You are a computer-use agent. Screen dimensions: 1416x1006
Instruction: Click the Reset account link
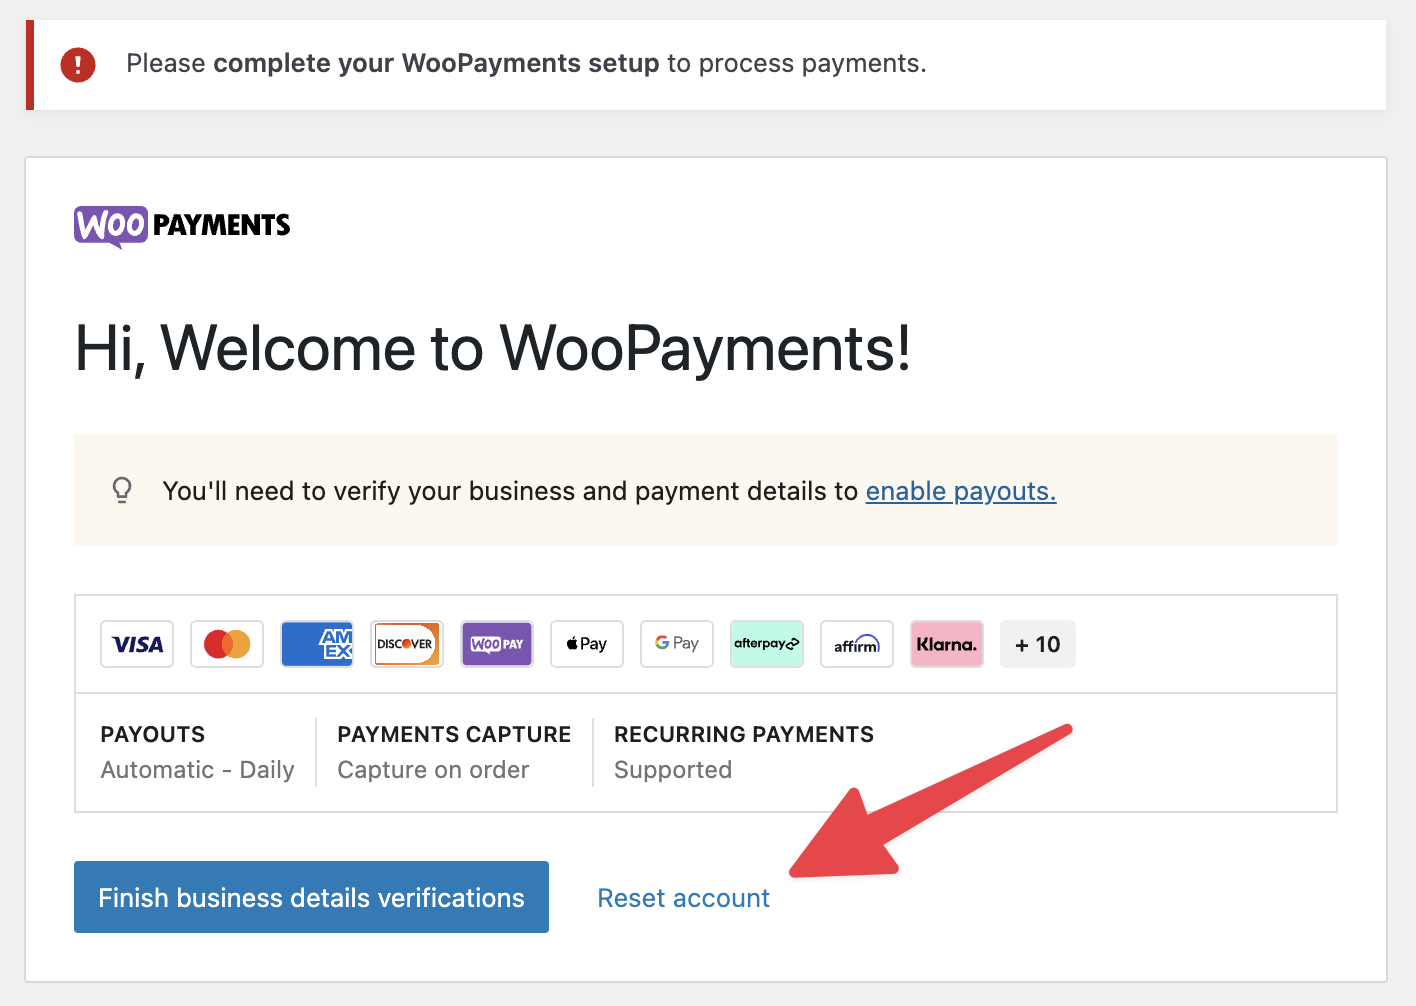pyautogui.click(x=683, y=897)
